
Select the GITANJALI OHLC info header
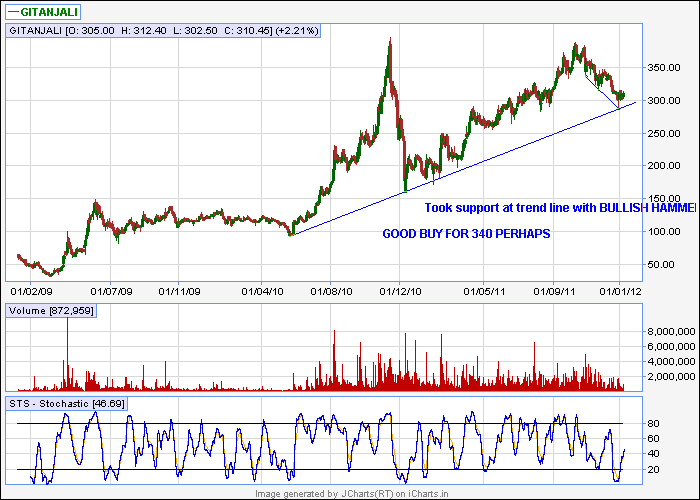point(163,30)
